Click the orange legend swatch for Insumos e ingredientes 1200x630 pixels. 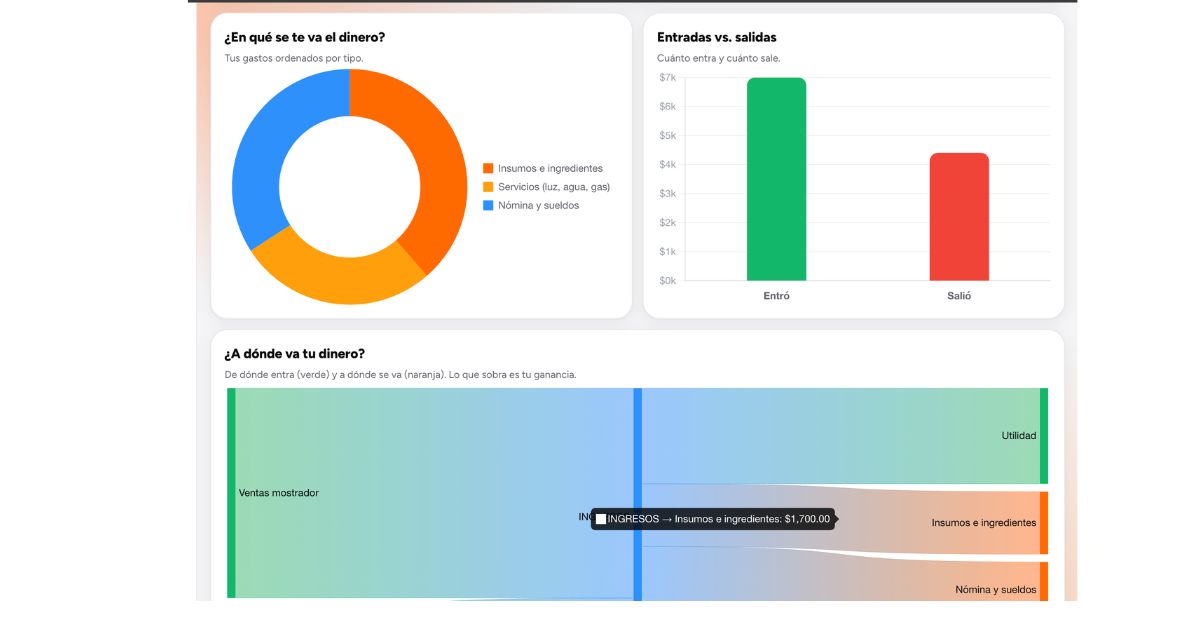[x=488, y=168]
